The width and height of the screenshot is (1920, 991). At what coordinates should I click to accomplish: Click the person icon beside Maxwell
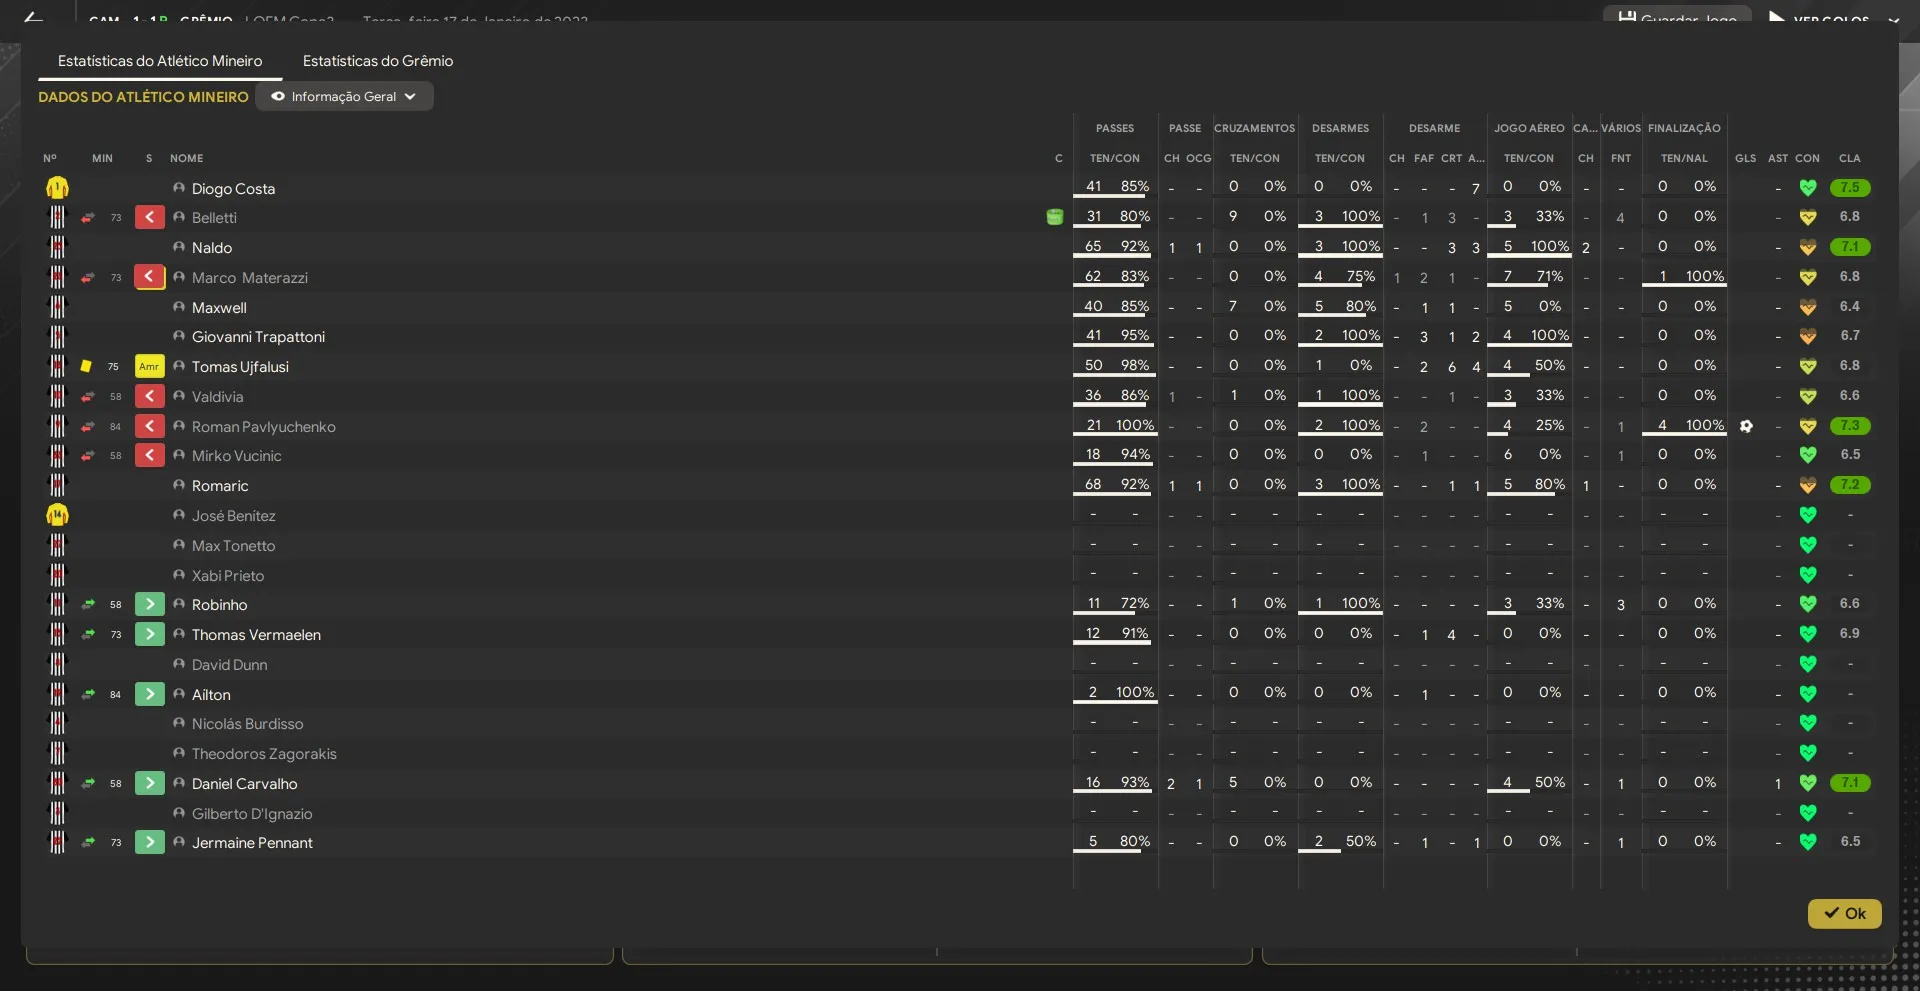point(179,307)
